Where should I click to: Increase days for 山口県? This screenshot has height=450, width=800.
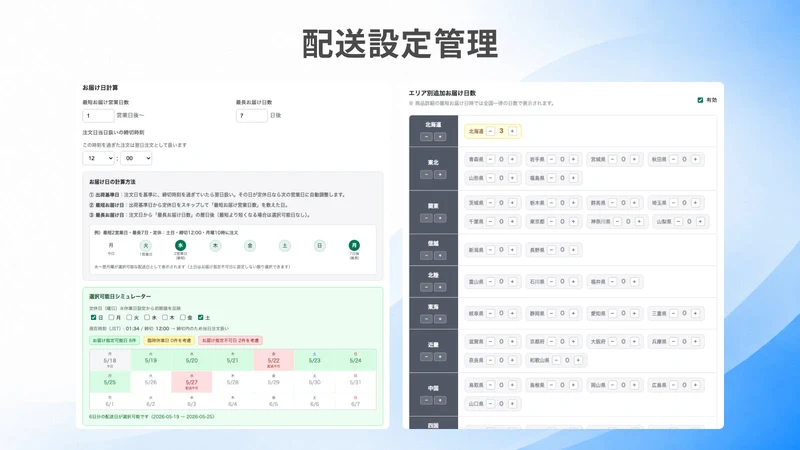click(x=512, y=404)
